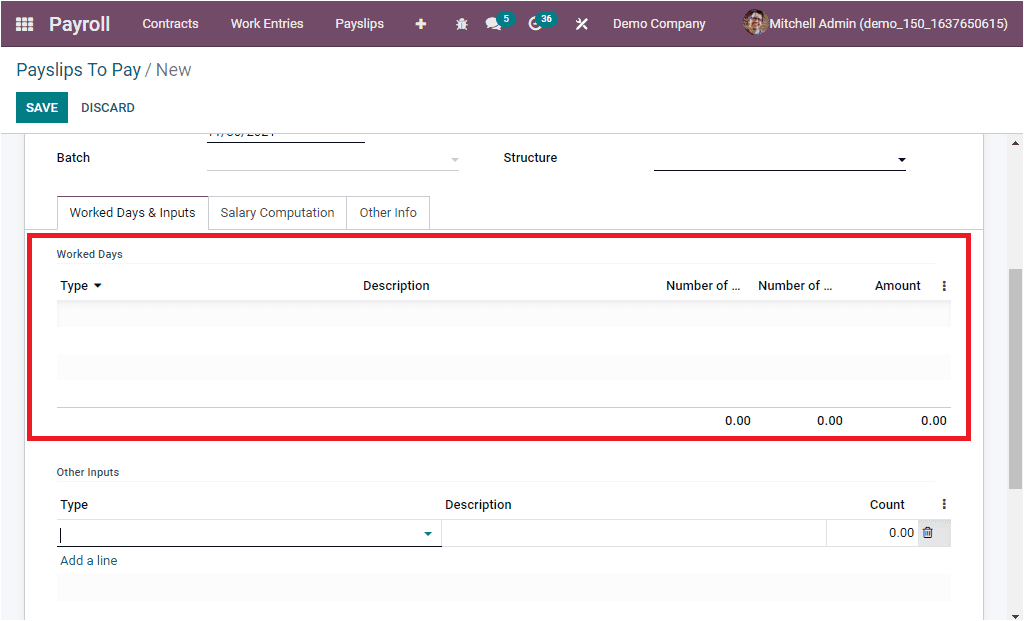This screenshot has width=1024, height=621.
Task: Open Worked Days optional columns kebab icon
Action: click(x=943, y=285)
